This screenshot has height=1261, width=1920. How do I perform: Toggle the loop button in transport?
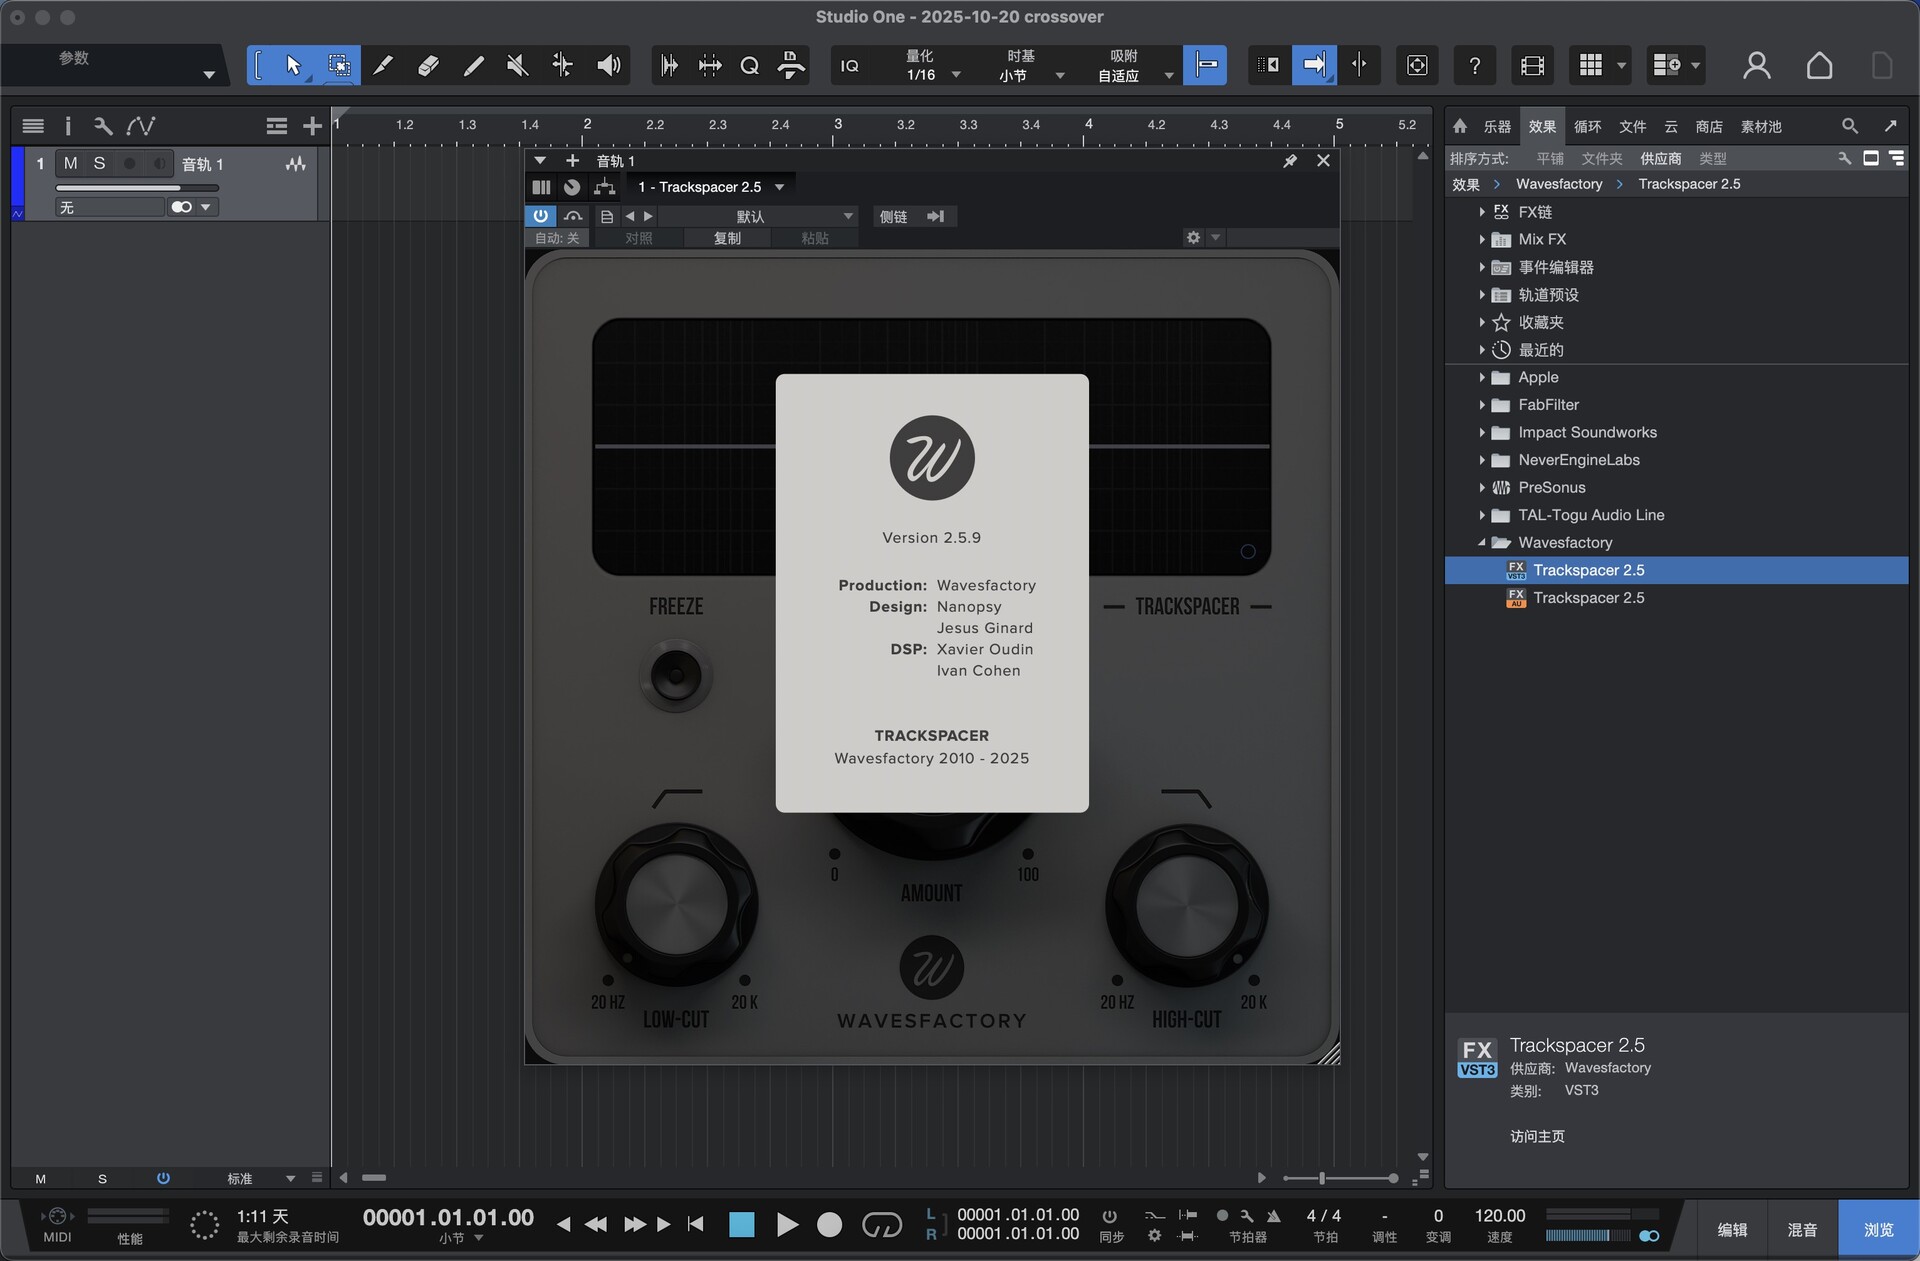(x=881, y=1224)
